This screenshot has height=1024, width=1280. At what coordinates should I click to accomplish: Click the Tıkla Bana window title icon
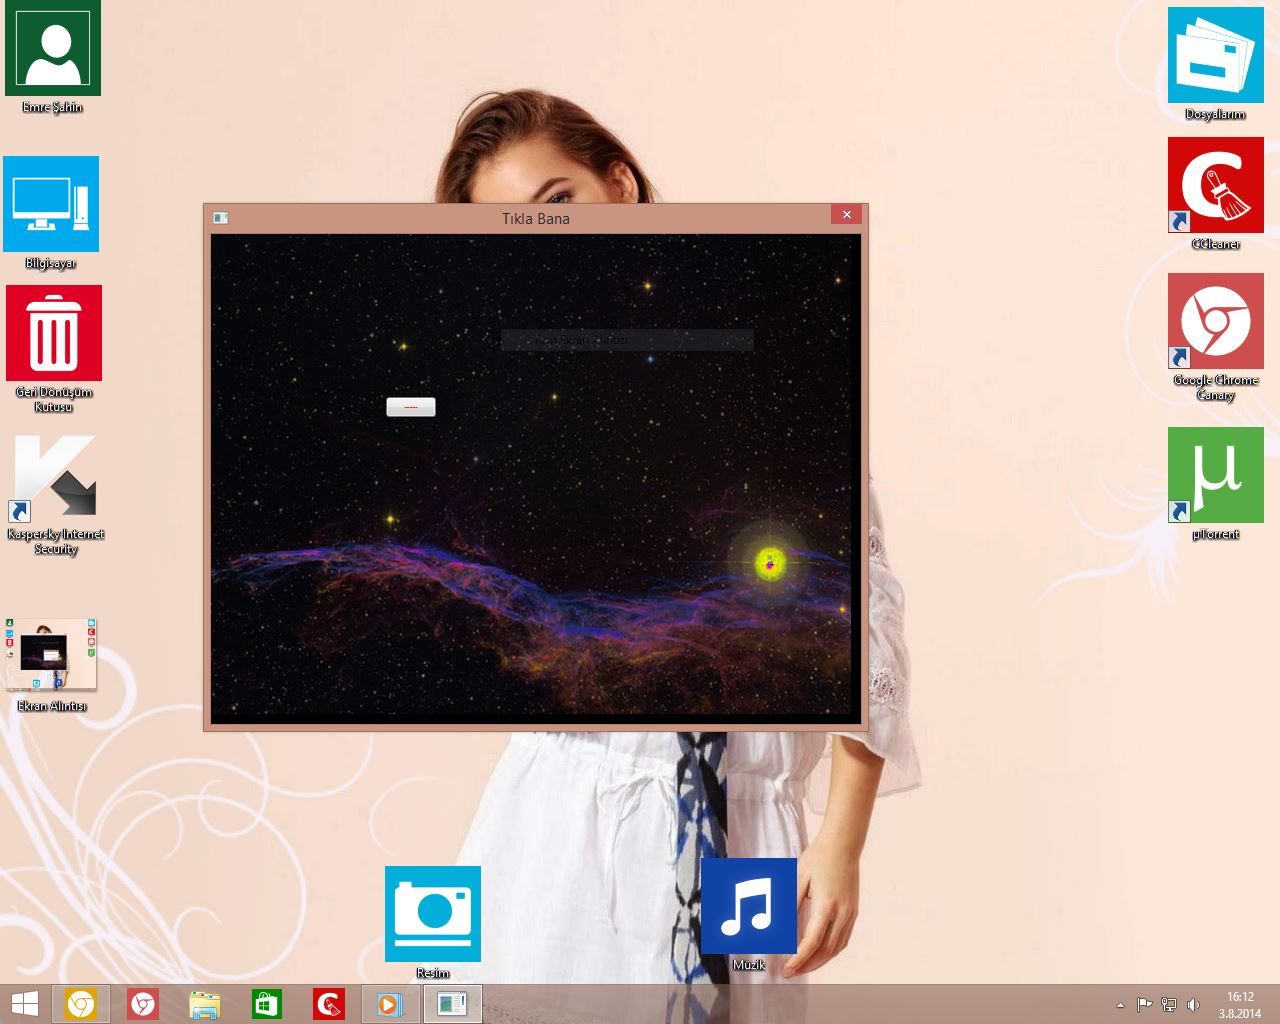point(221,218)
